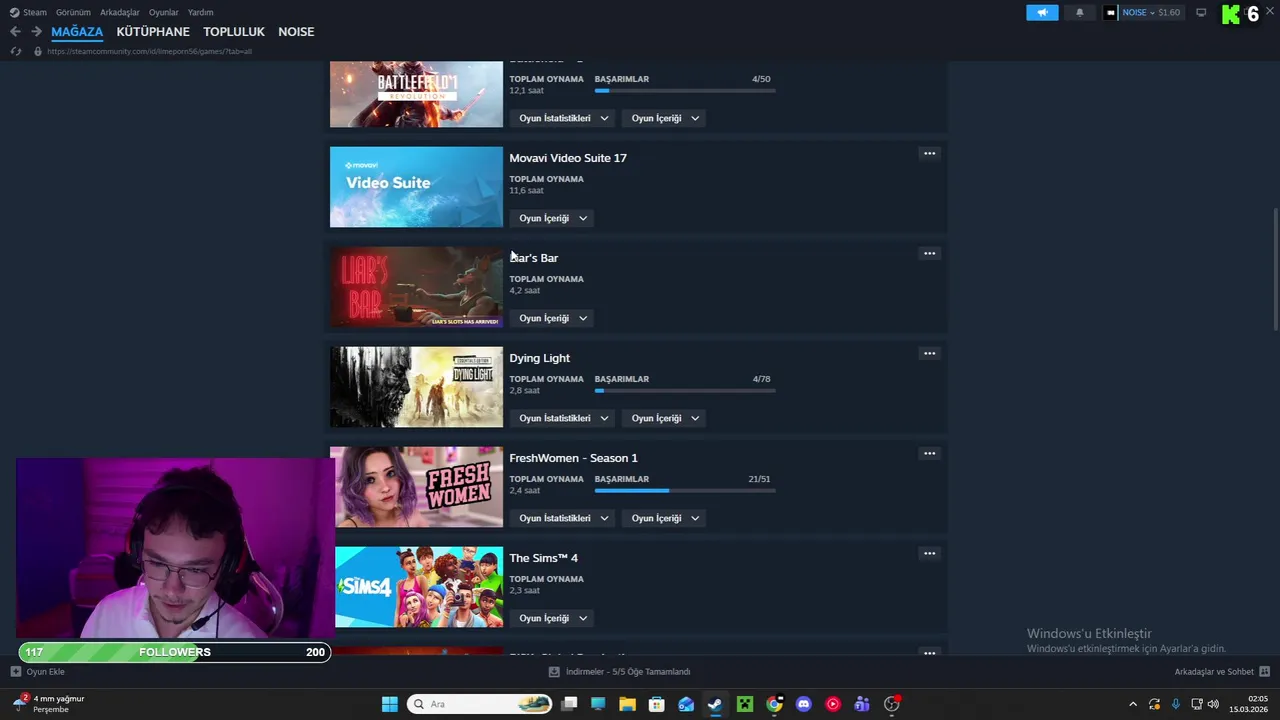Open NOISE account dropdown with wallet balance
The image size is (1280, 720).
tap(1144, 13)
